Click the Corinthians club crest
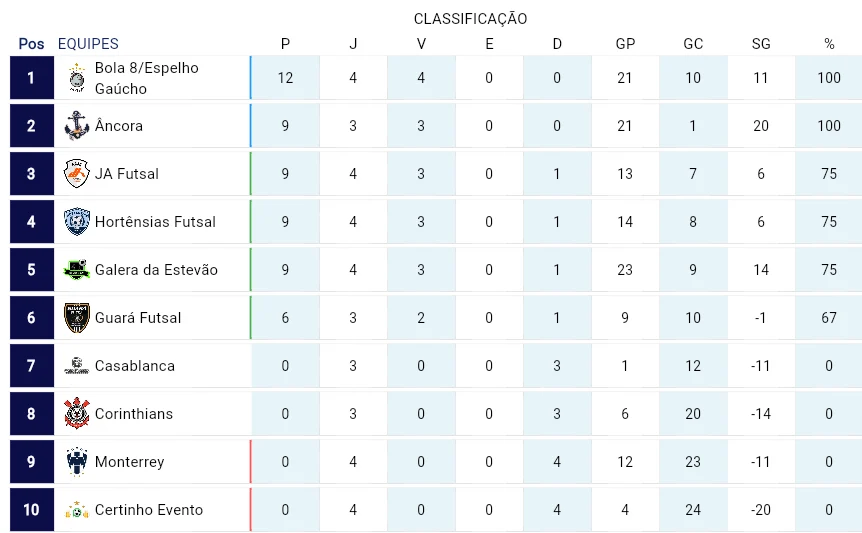 point(77,413)
